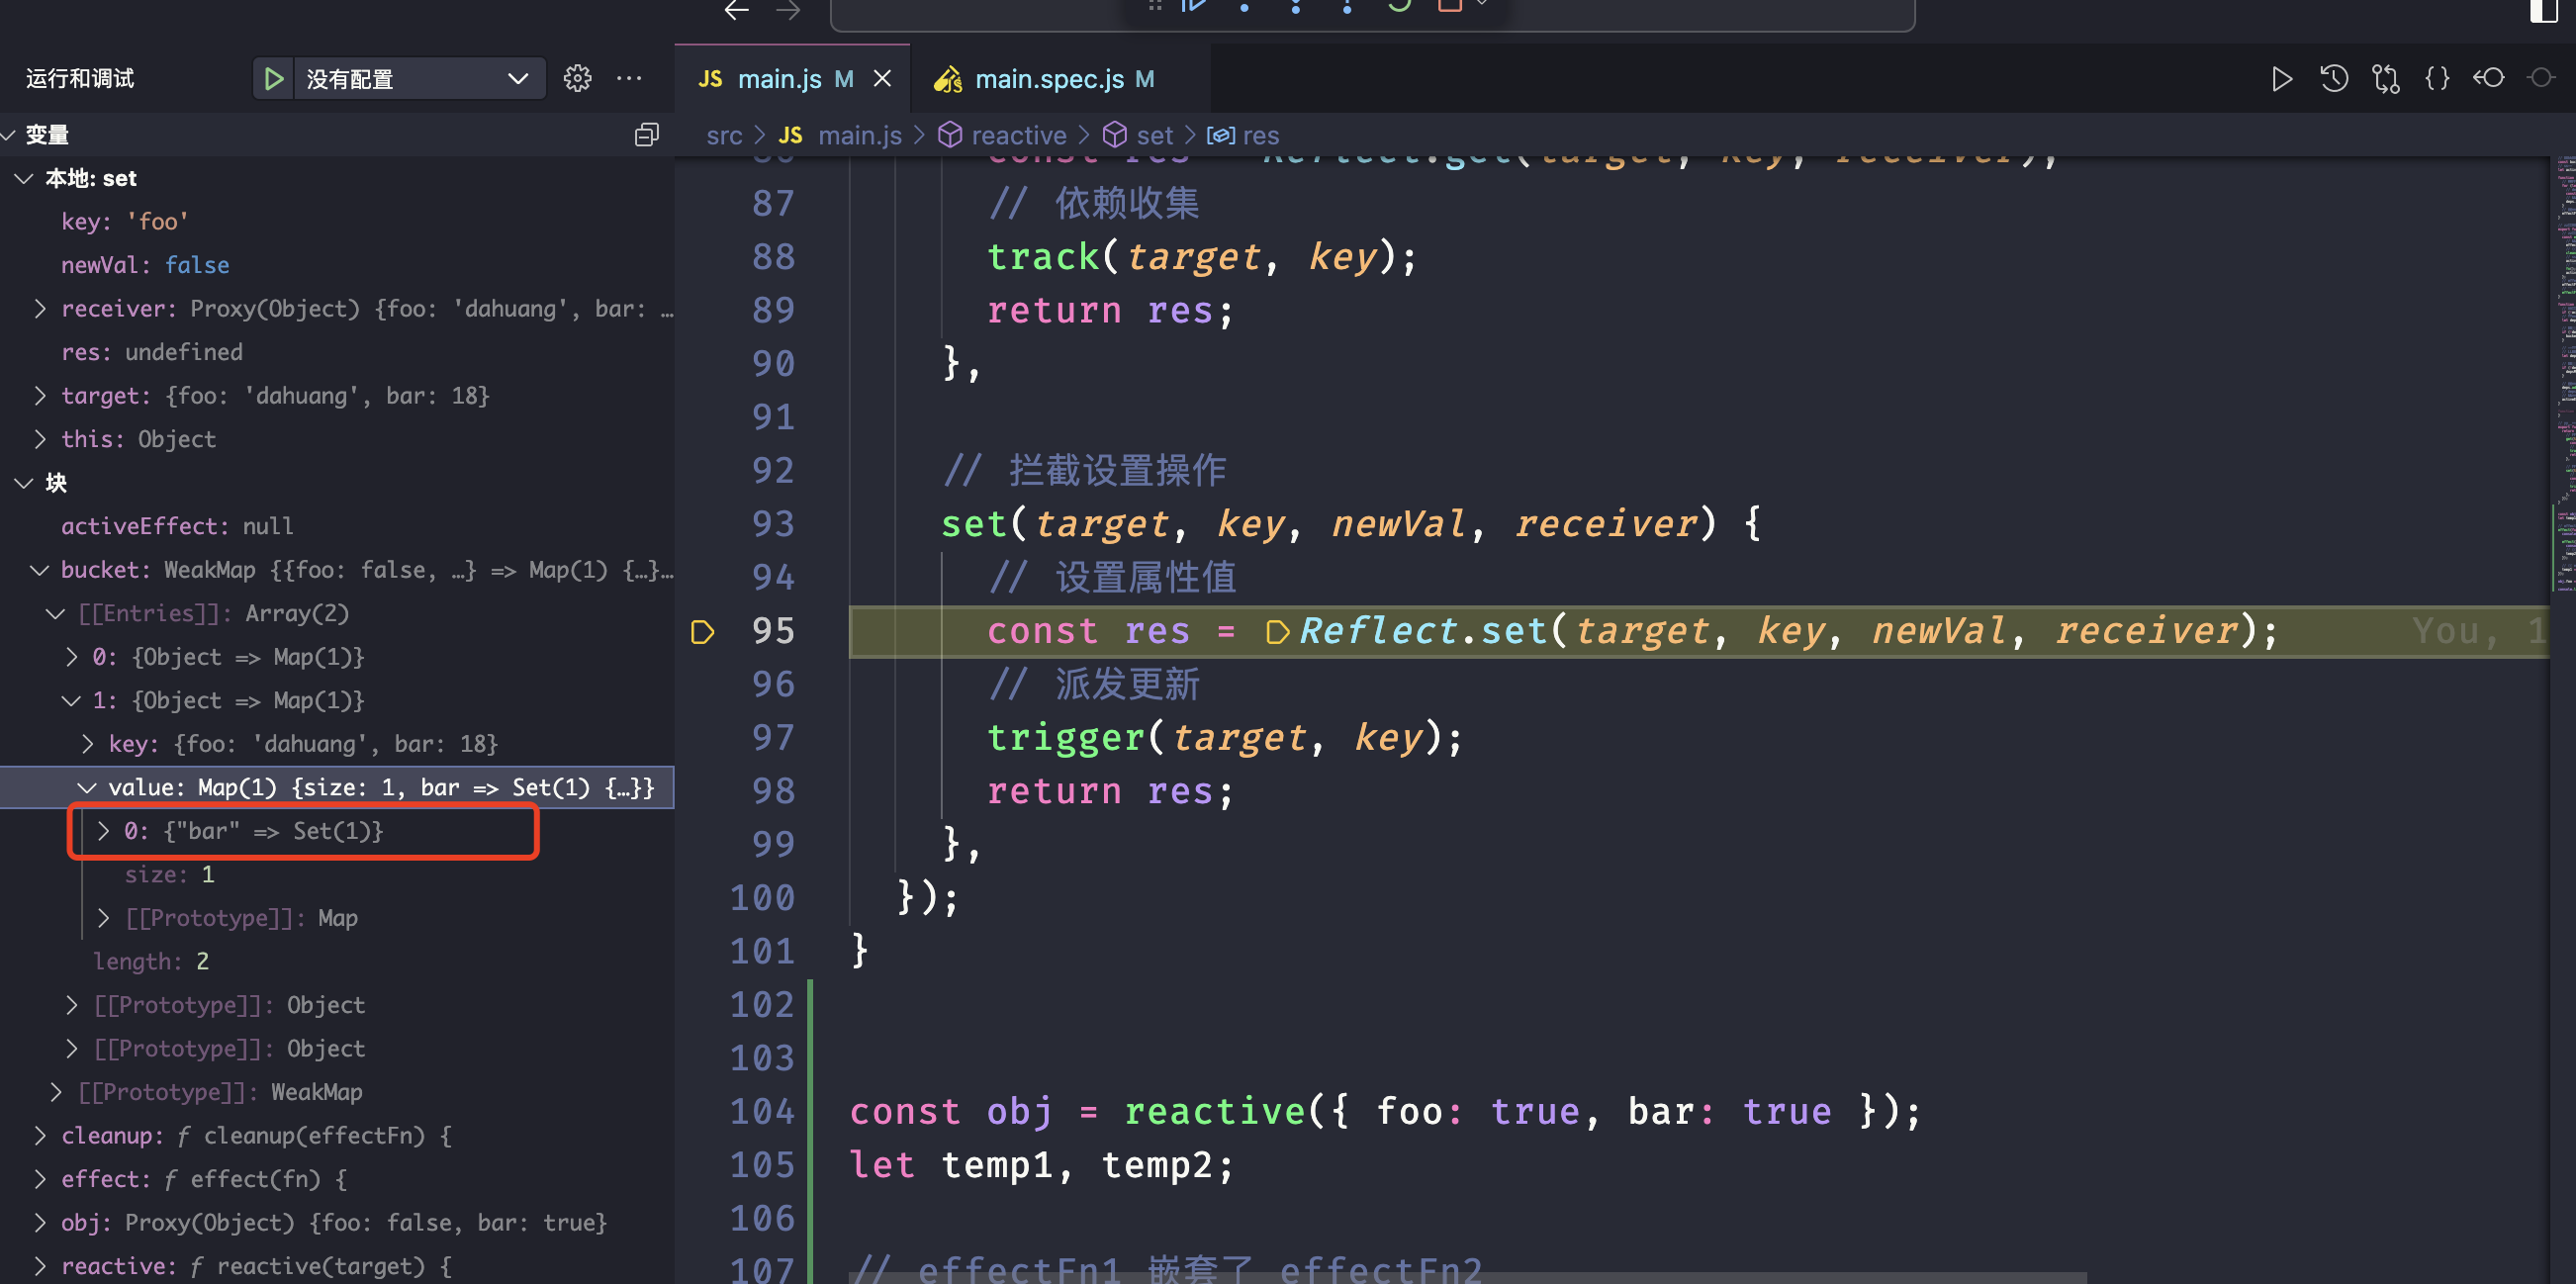Expand the receiver Proxy(Object) variable
Viewport: 2576px width, 1284px height.
pos(40,308)
